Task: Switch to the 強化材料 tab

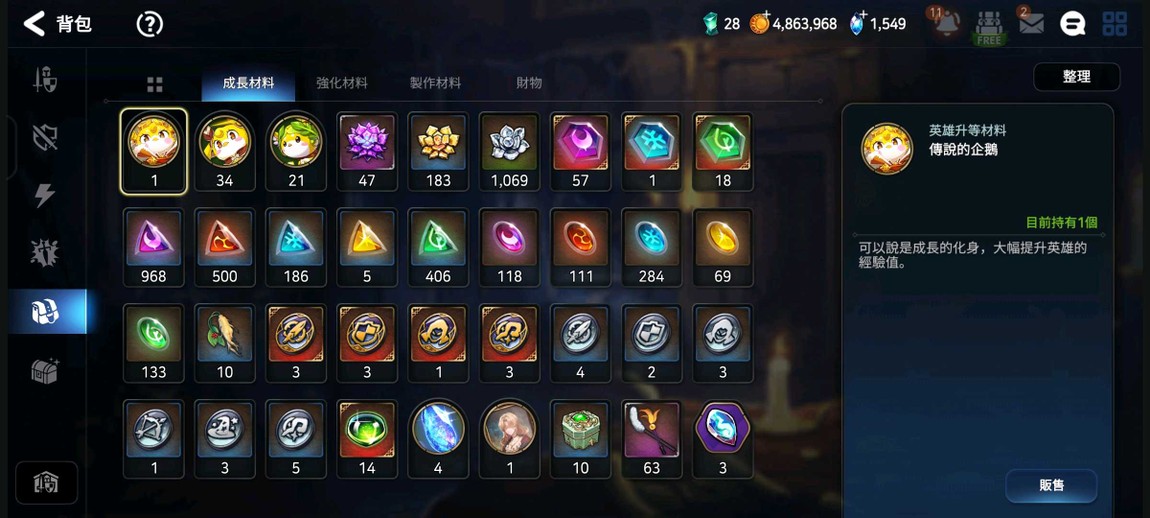Action: click(x=342, y=83)
